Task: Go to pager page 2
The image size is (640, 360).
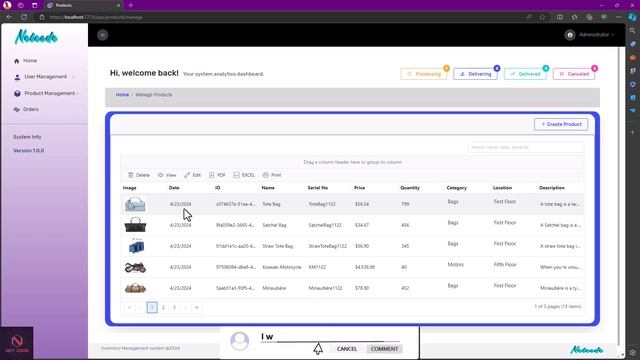Action: tap(163, 307)
